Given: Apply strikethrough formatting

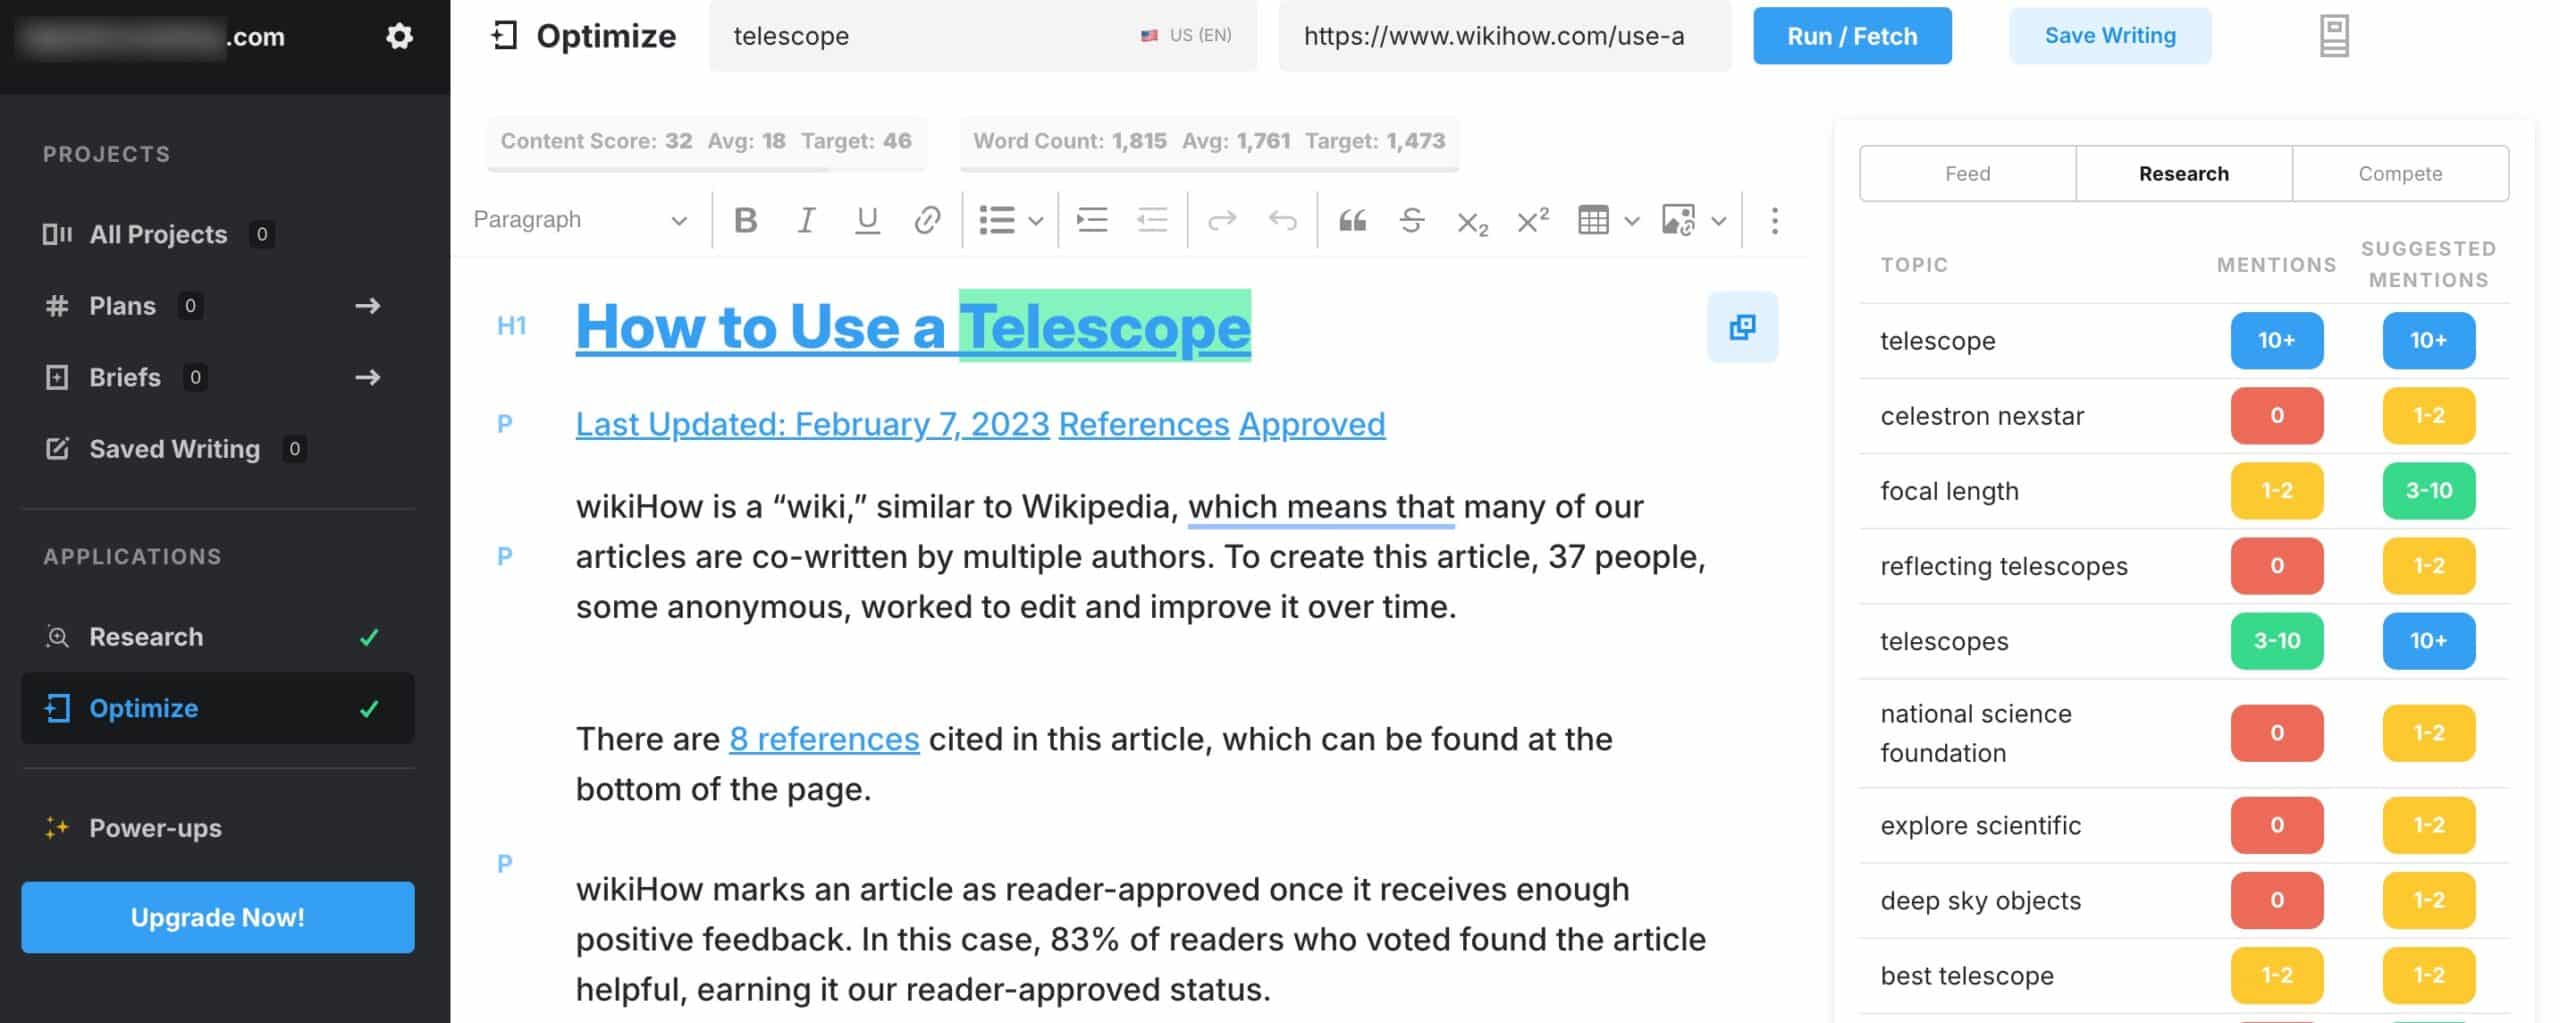Looking at the screenshot, I should 1412,220.
